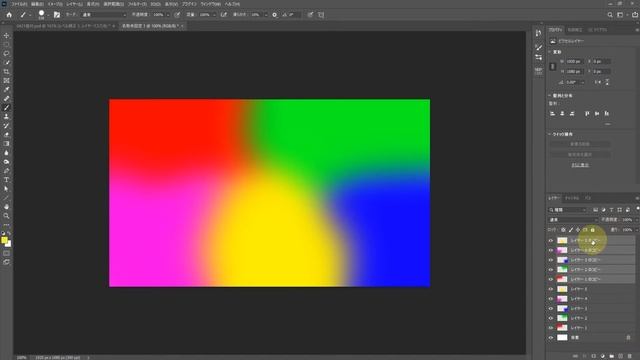This screenshot has height=360, width=640.
Task: Select the Eyedropper tool
Action: [x=6, y=89]
